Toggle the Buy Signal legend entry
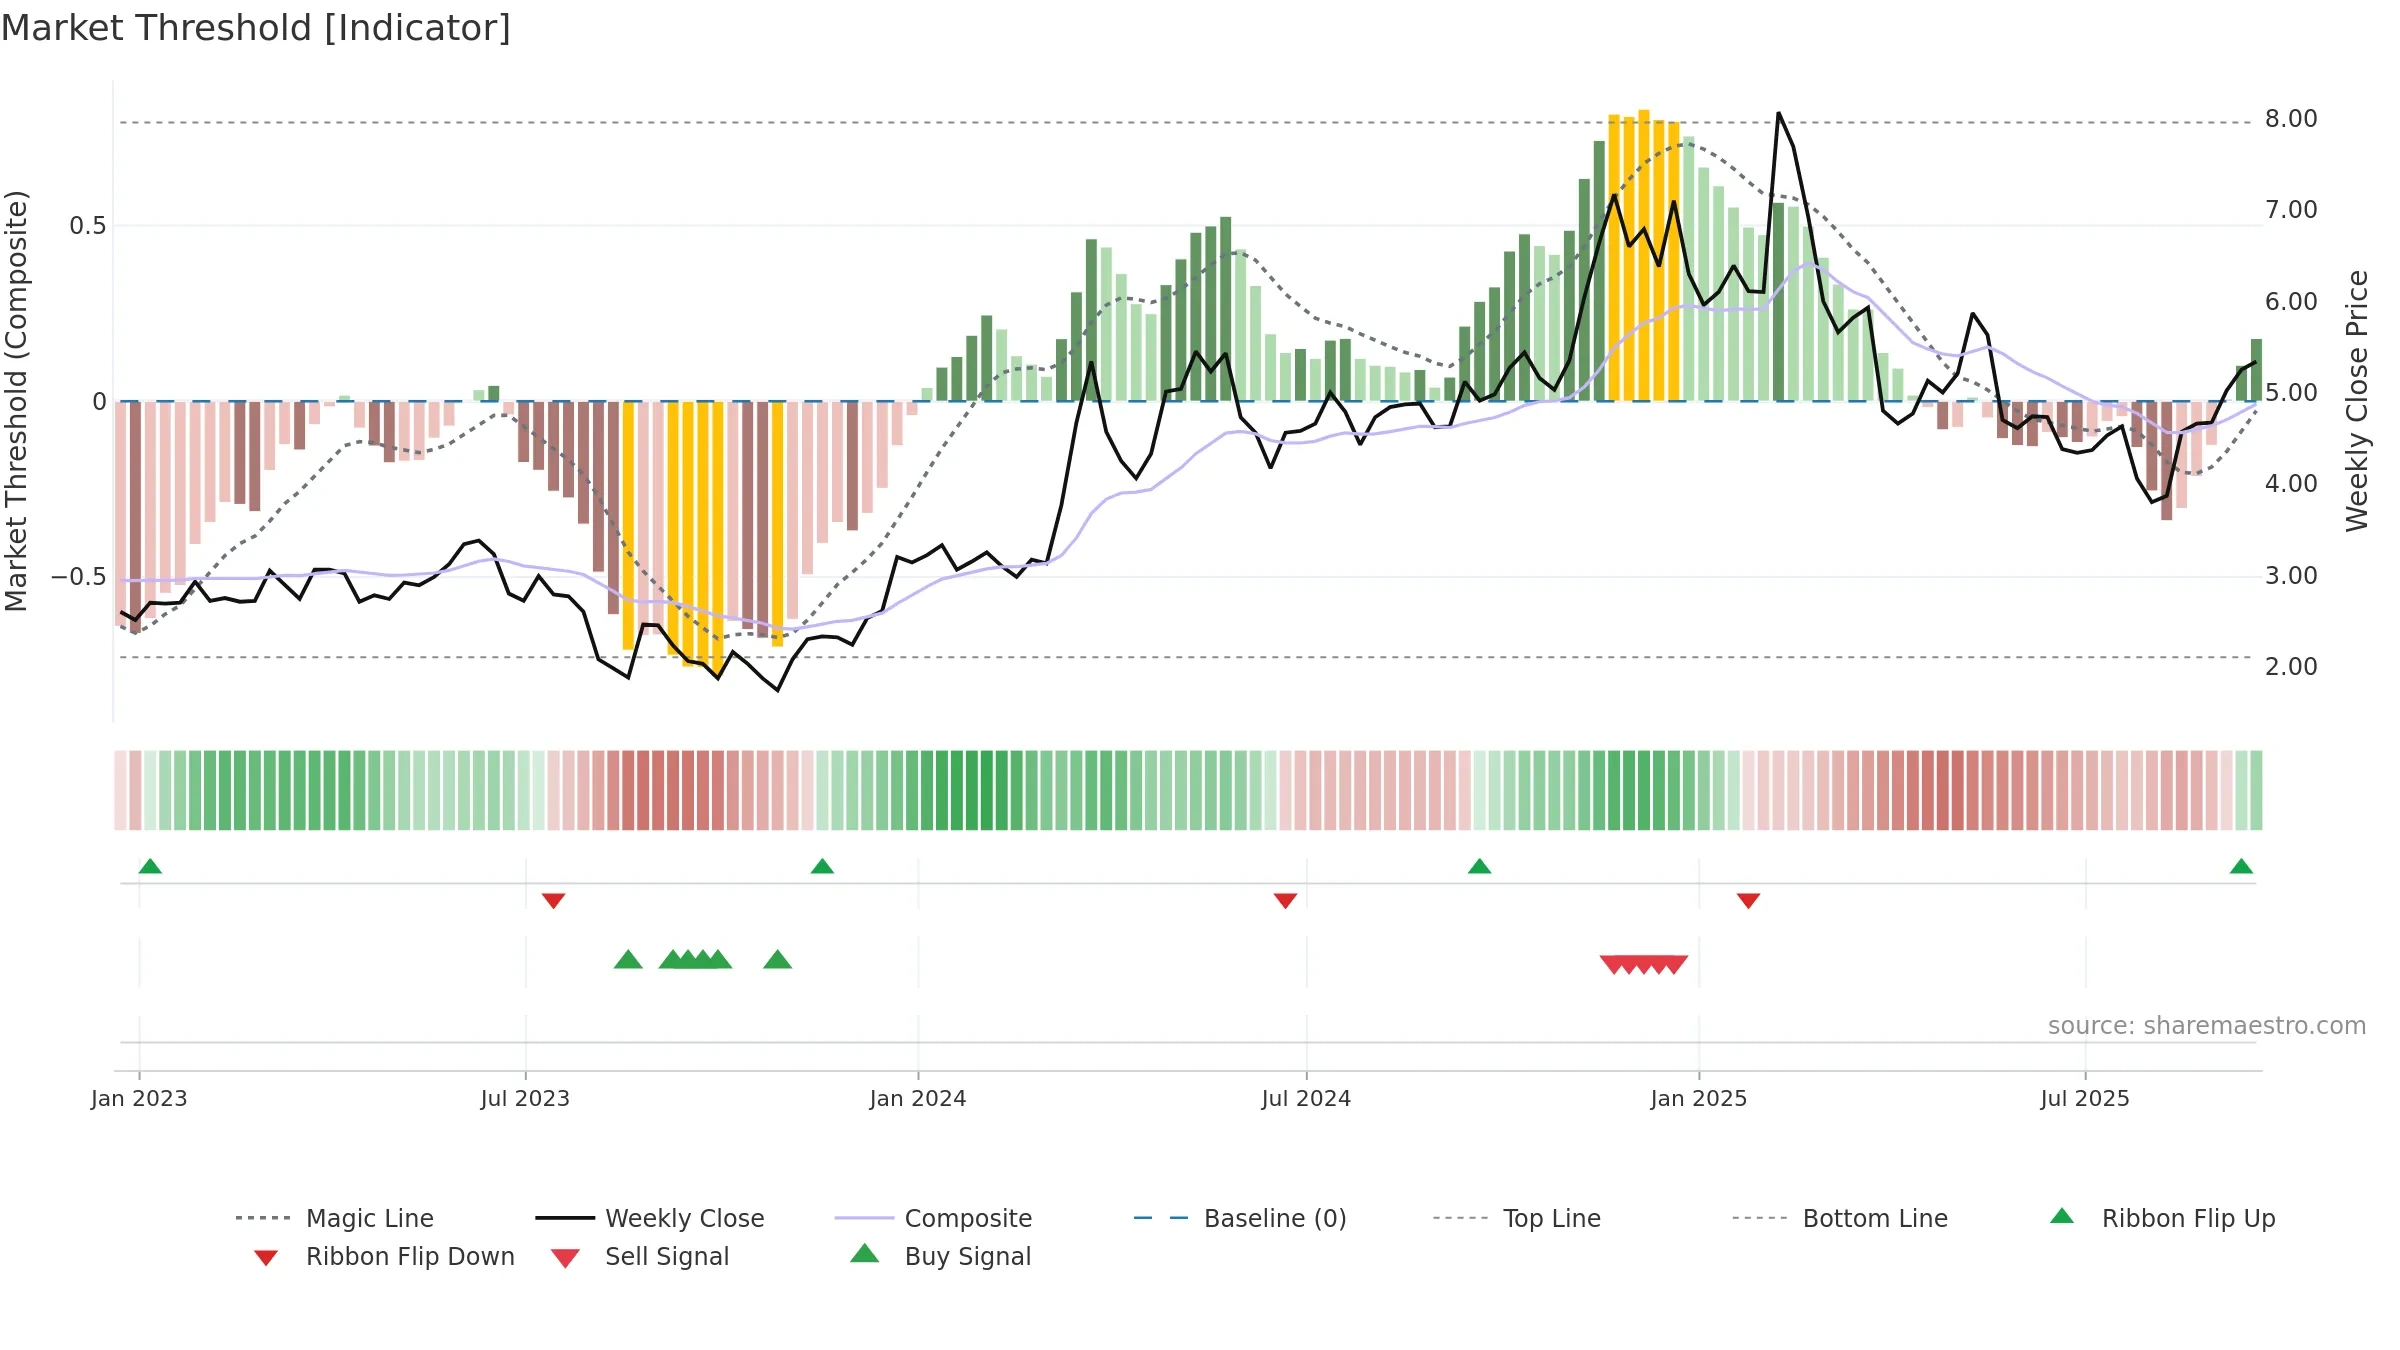Screen dimensions: 2400x1350 (940, 1256)
